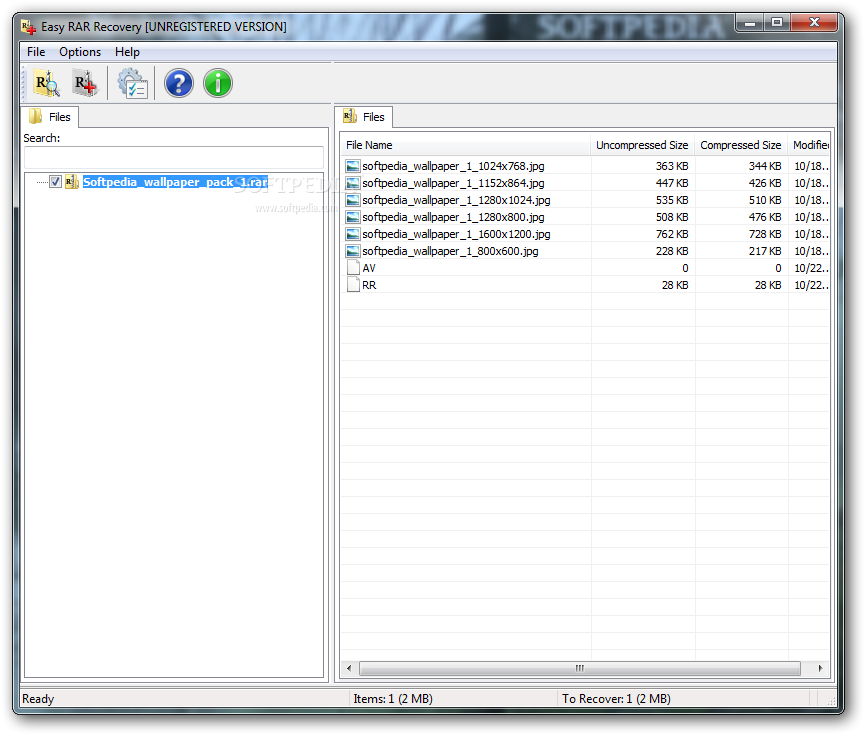This screenshot has height=735, width=865.
Task: Click the 535 KB uncompressed size cell
Action: [672, 200]
